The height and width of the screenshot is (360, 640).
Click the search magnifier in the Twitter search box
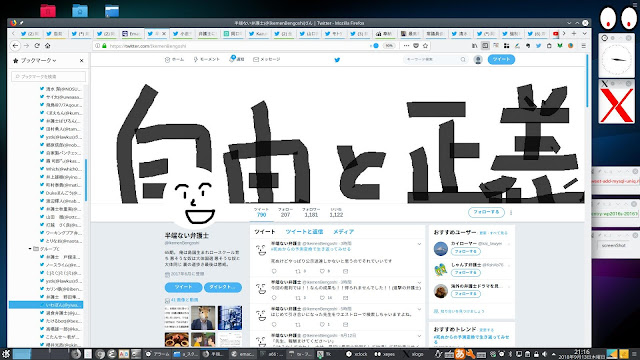(463, 60)
